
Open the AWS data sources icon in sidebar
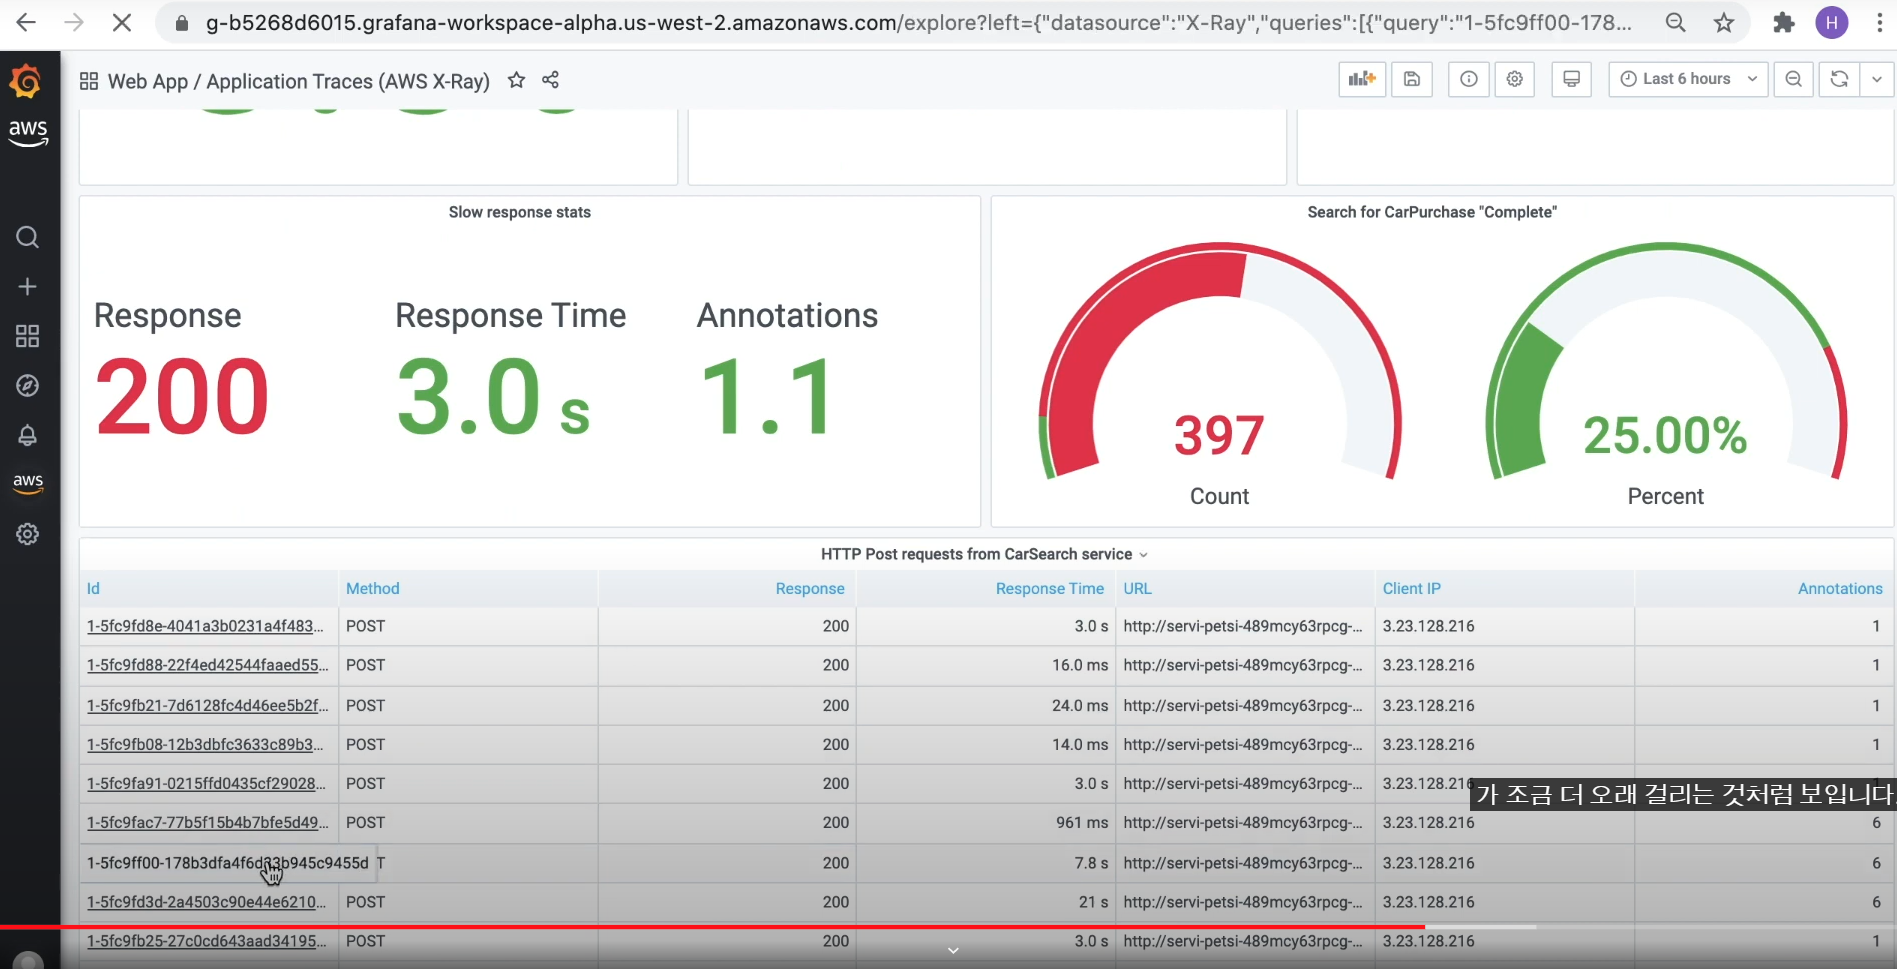click(28, 483)
